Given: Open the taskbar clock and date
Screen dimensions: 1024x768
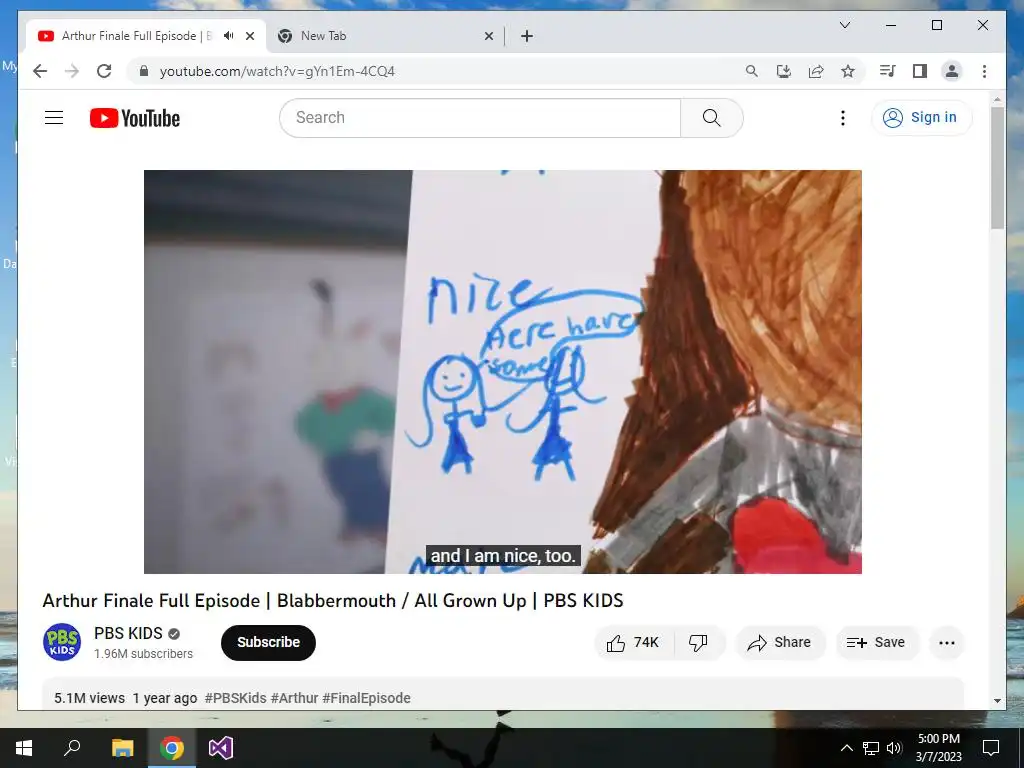Looking at the screenshot, I should (x=938, y=748).
